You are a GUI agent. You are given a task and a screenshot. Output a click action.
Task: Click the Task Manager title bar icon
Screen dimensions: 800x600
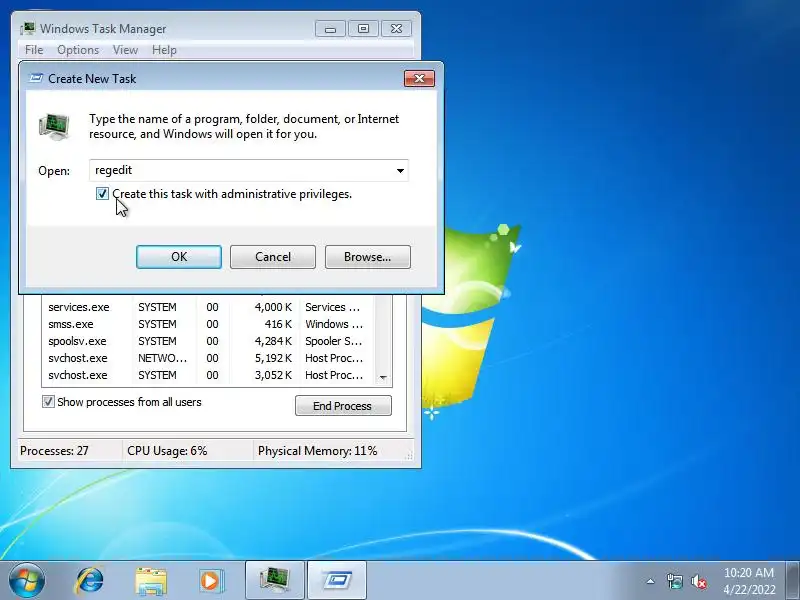point(28,29)
